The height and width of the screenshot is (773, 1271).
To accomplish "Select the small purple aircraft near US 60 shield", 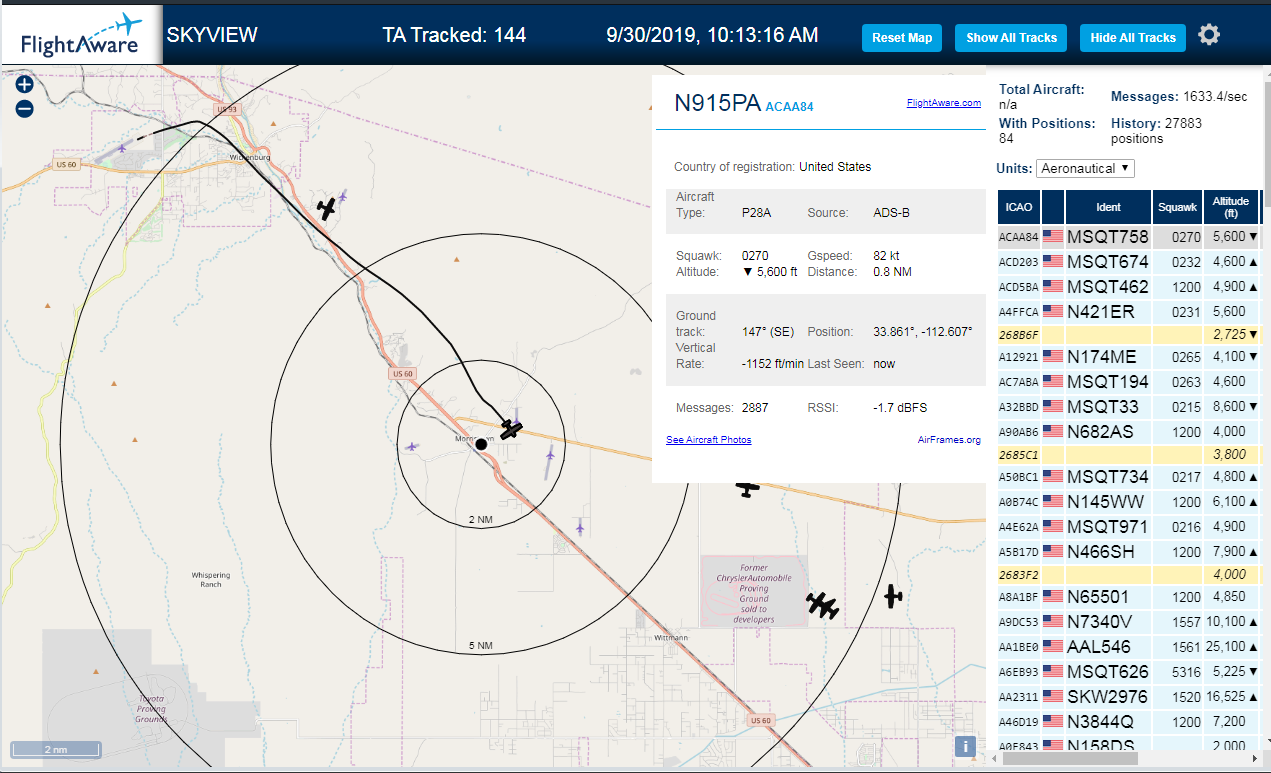I will point(122,149).
